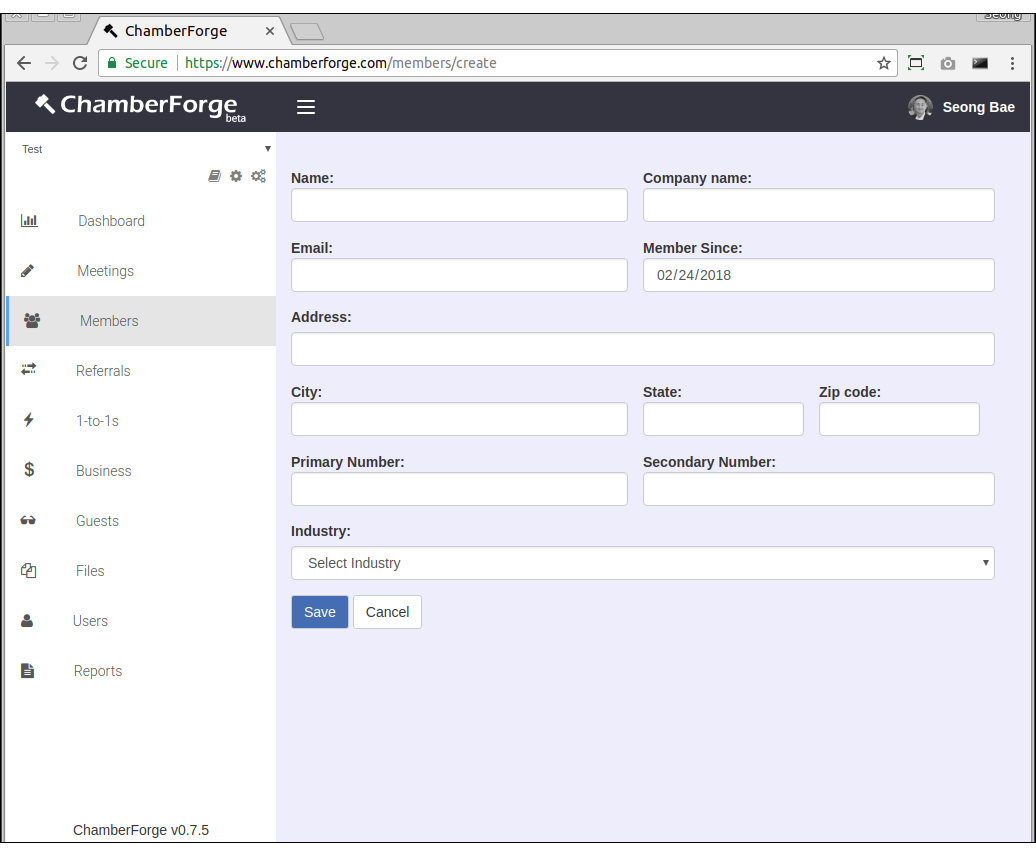Click the Member Since date field

pyautogui.click(x=818, y=275)
